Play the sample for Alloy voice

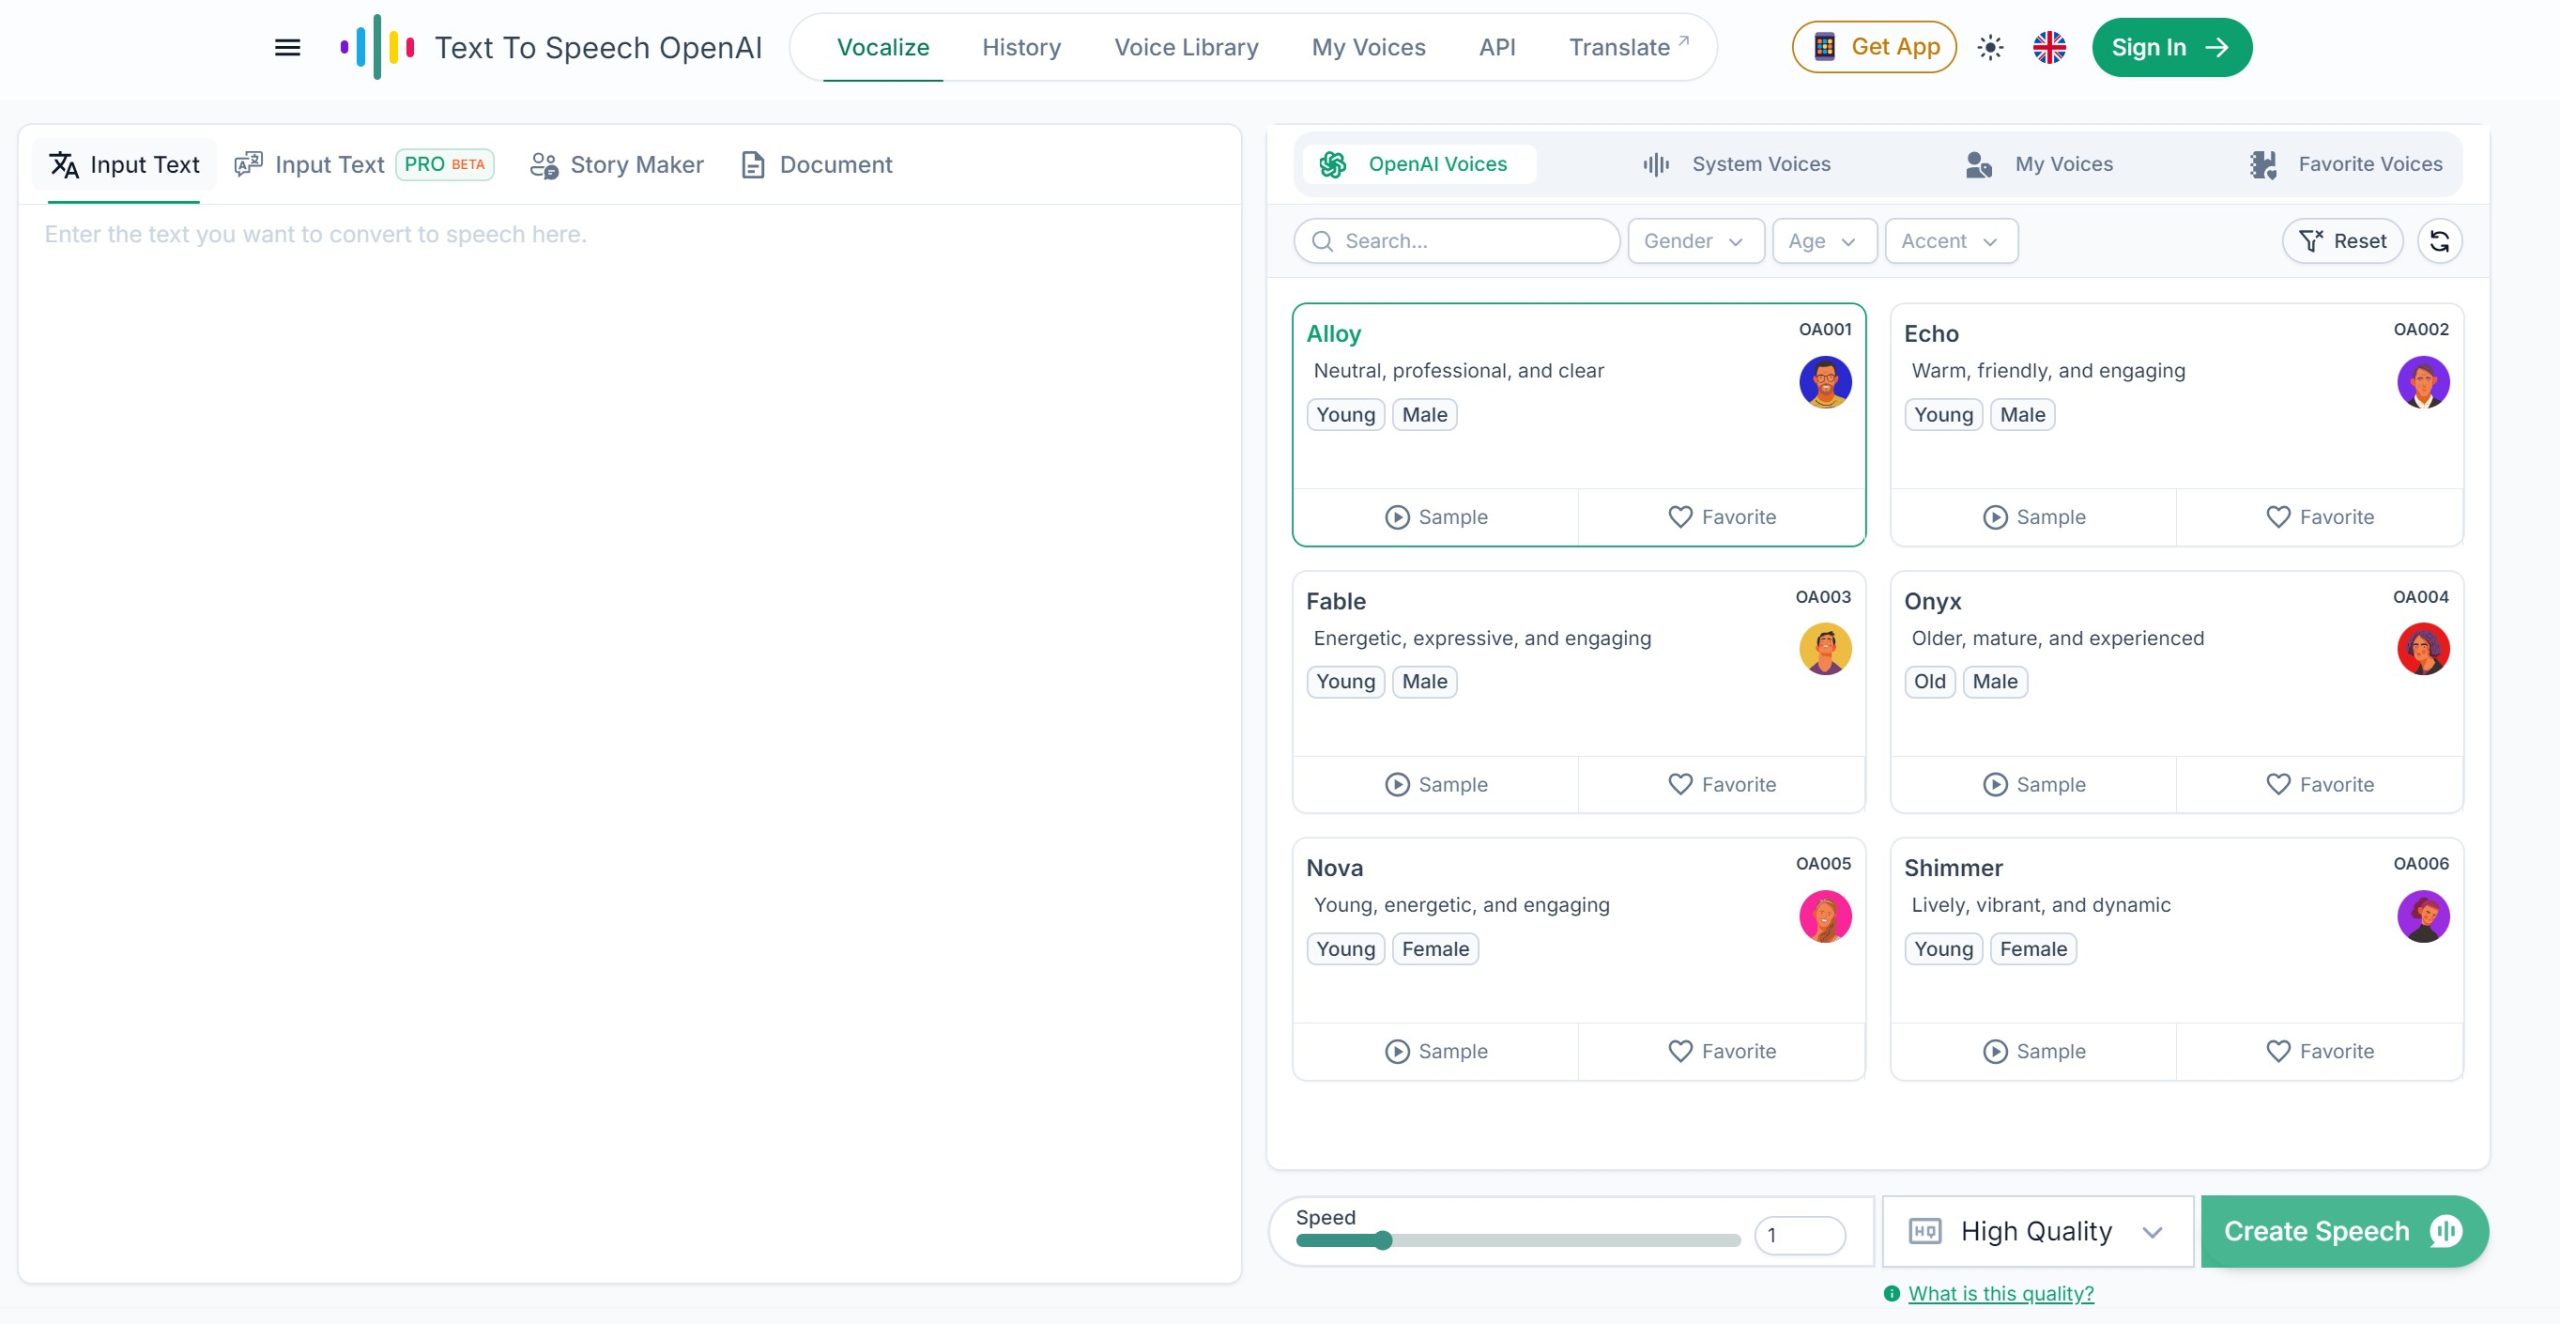coord(1435,517)
